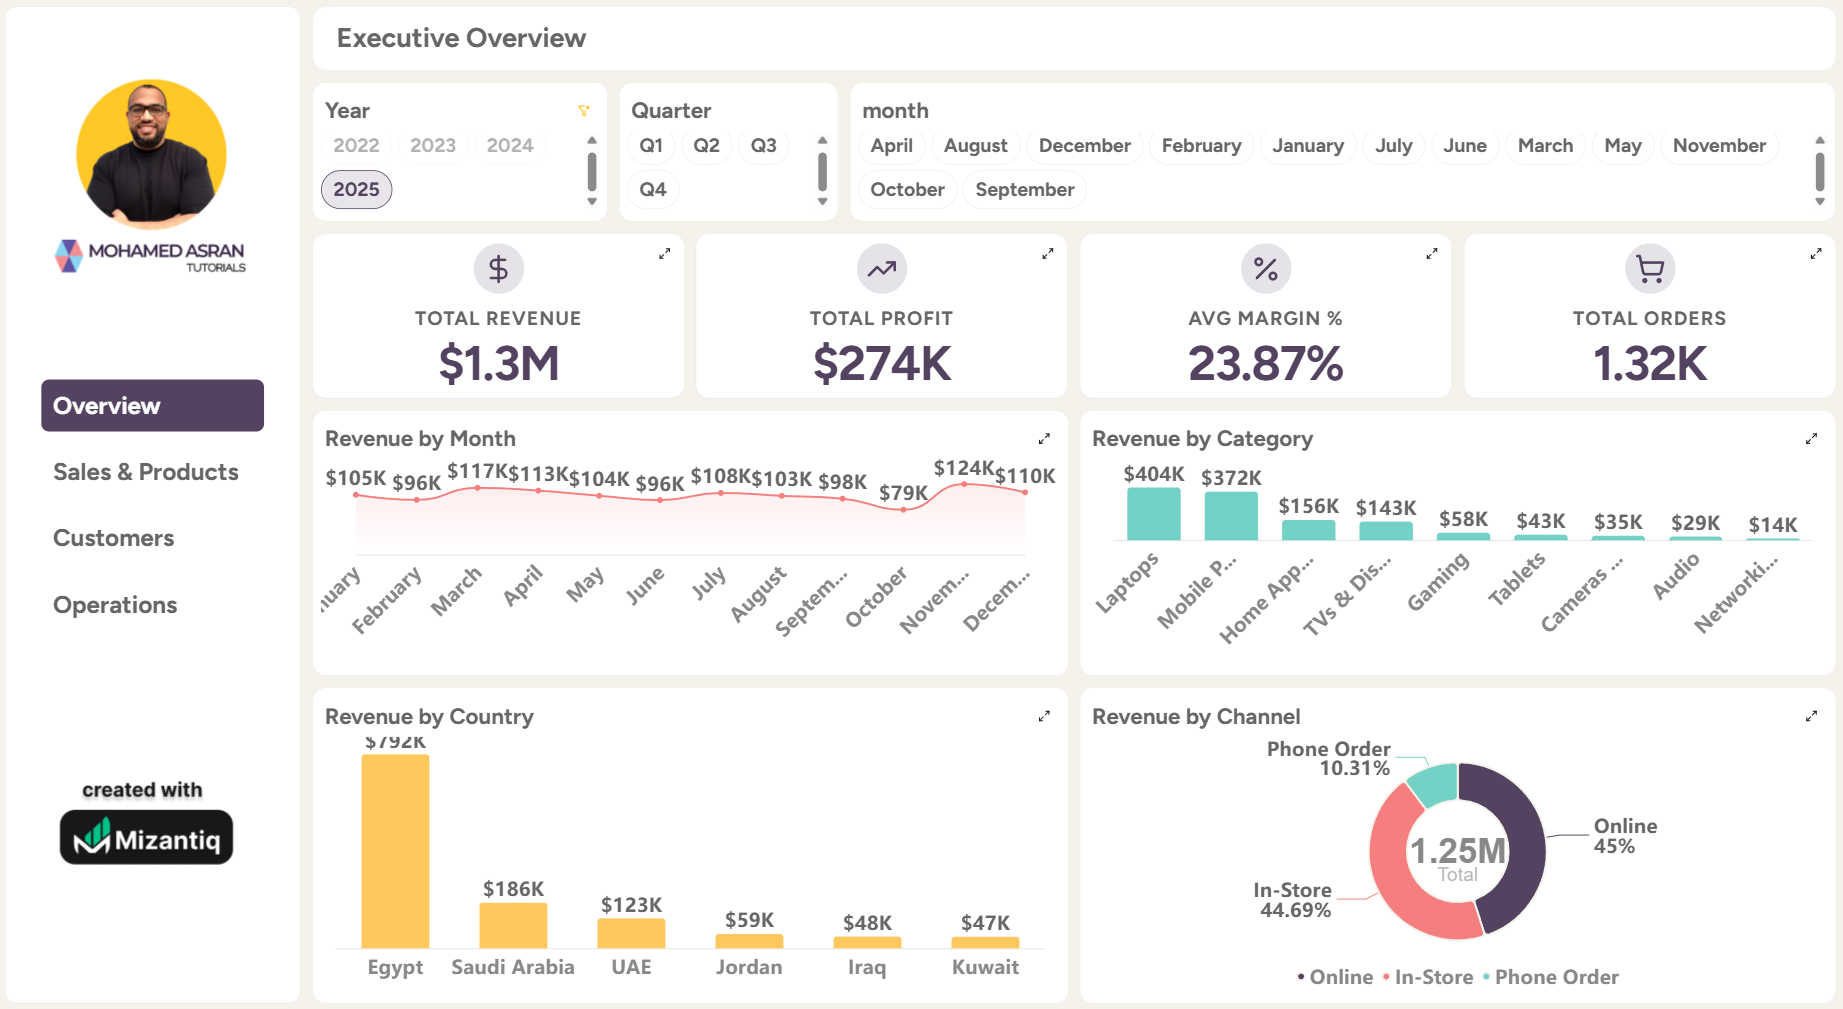The width and height of the screenshot is (1843, 1009).
Task: Click Year list scroll down arrow
Action: coord(592,202)
